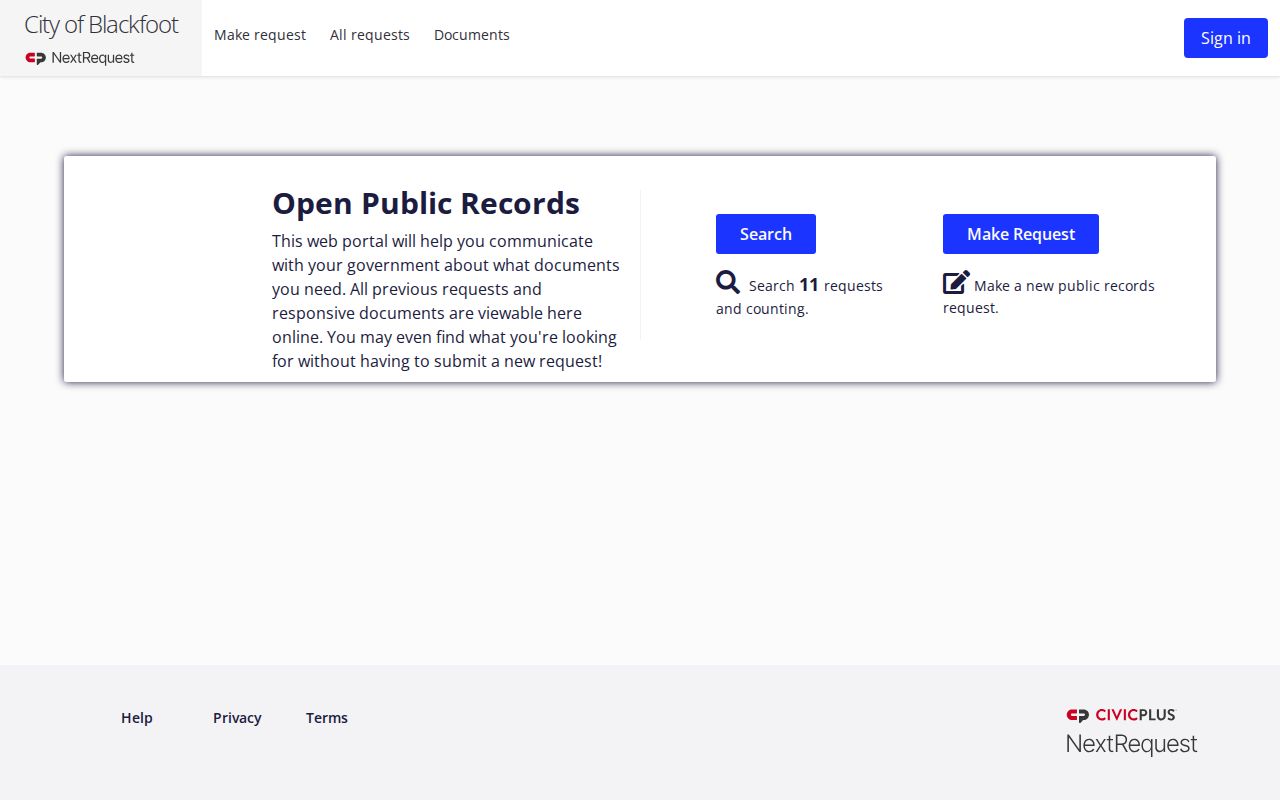Open the Documents navigation item
The width and height of the screenshot is (1280, 800).
click(x=472, y=35)
